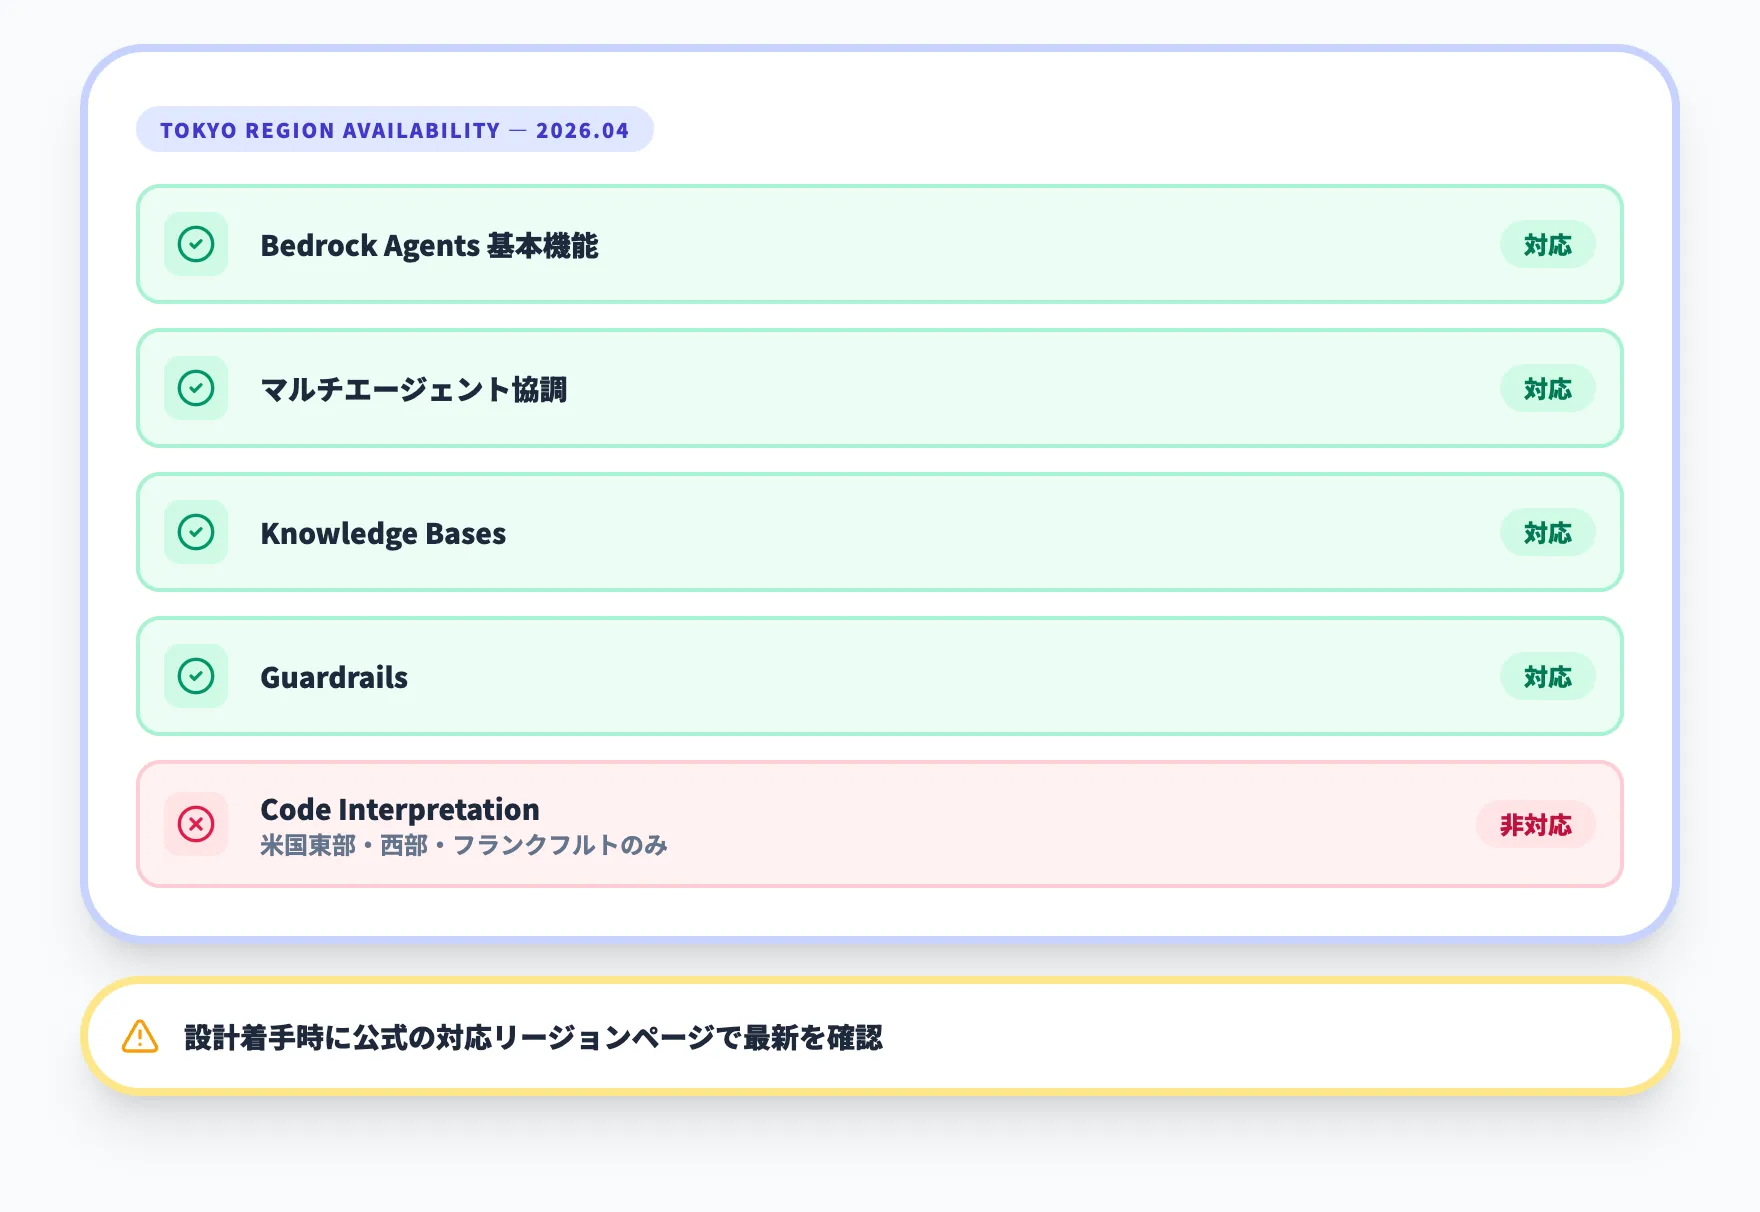The image size is (1760, 1212).
Task: Select the check icon next to マルチエージェント協調
Action: pos(196,388)
